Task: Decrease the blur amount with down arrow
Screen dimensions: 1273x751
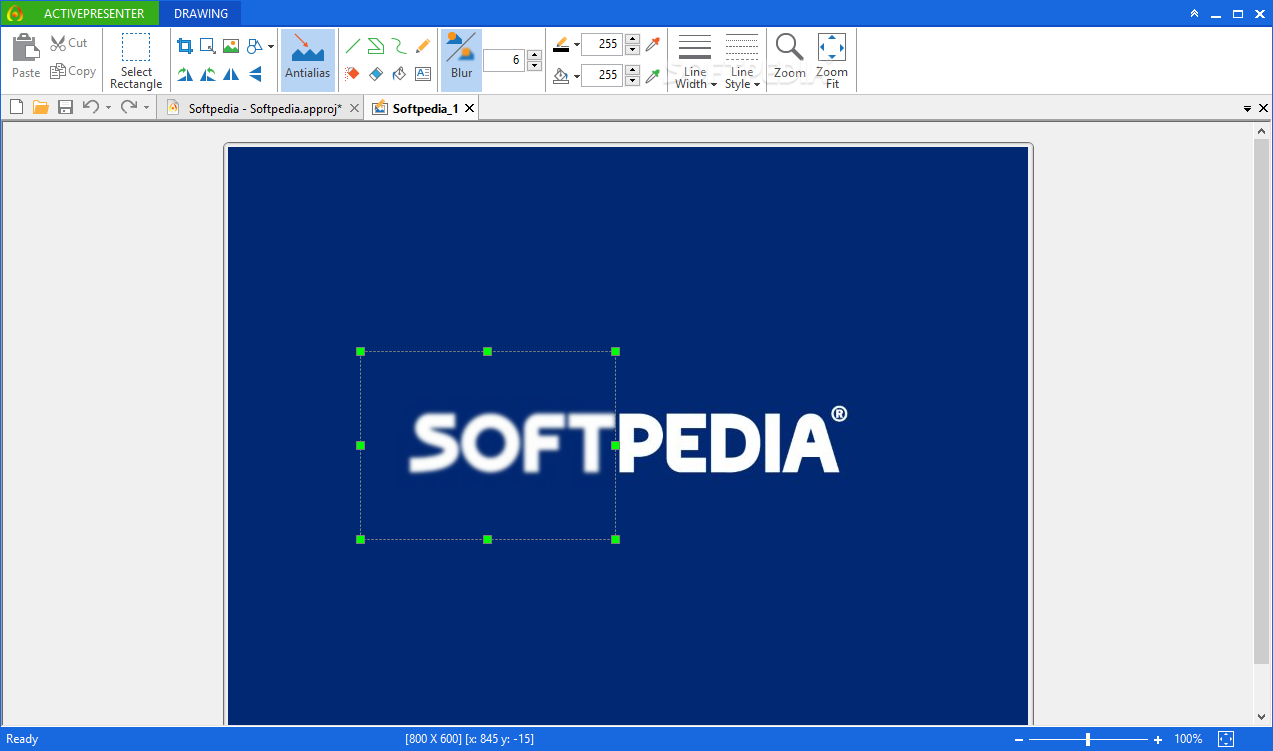Action: pyautogui.click(x=534, y=66)
